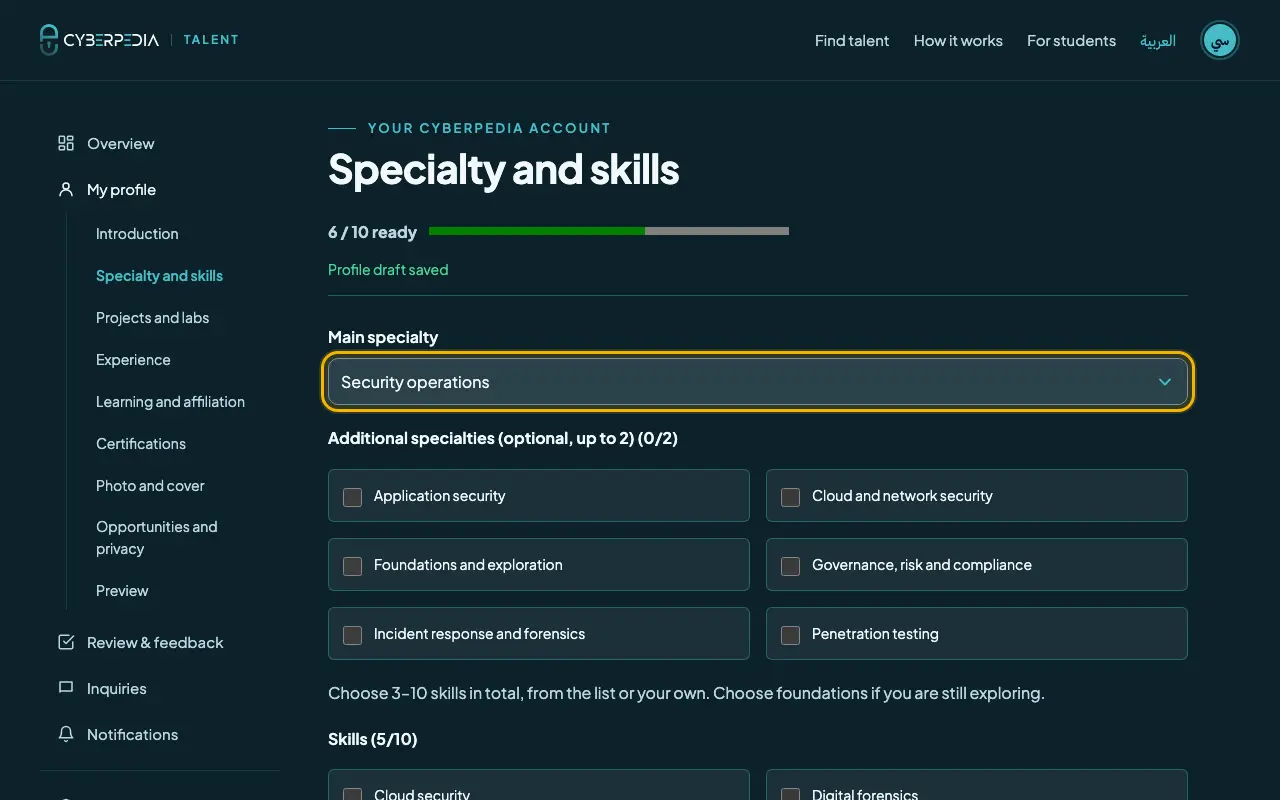Go to the For students page
The image size is (1280, 800).
(x=1071, y=41)
